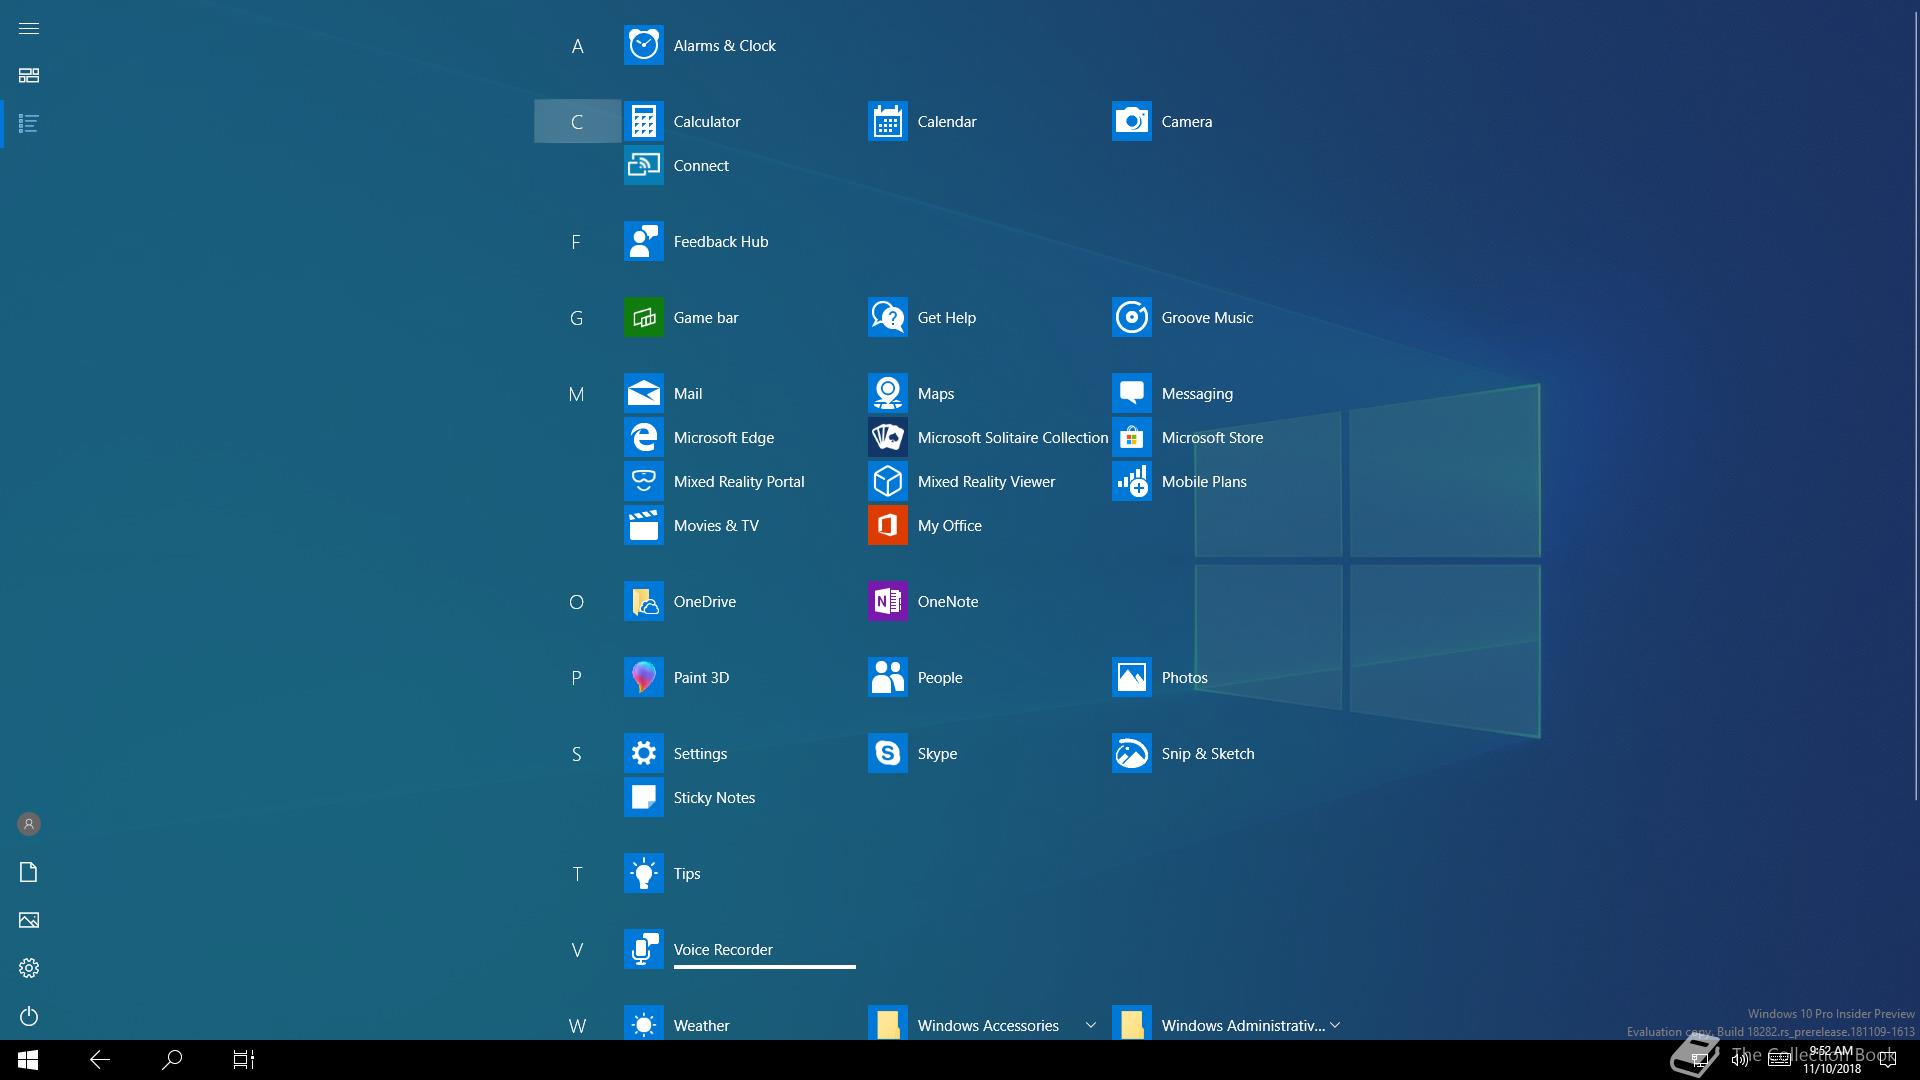Viewport: 1920px width, 1080px height.
Task: Open Documents from Start sidebar
Action: tap(29, 872)
